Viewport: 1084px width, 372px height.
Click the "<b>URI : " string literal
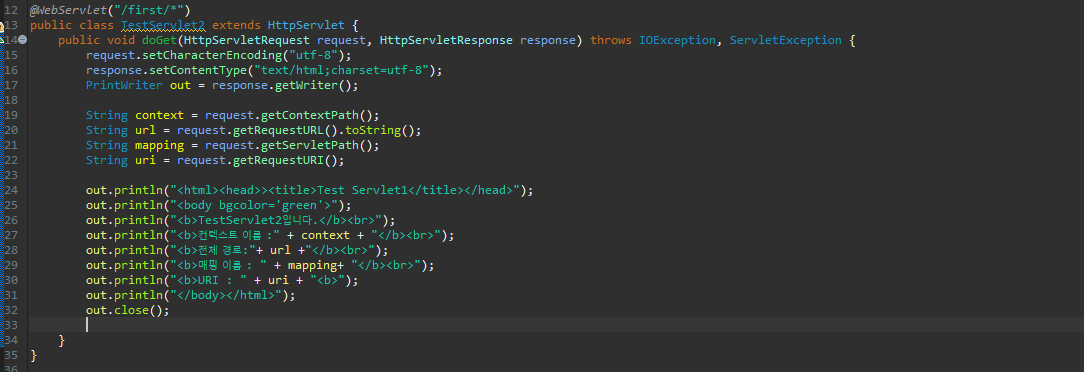point(208,280)
